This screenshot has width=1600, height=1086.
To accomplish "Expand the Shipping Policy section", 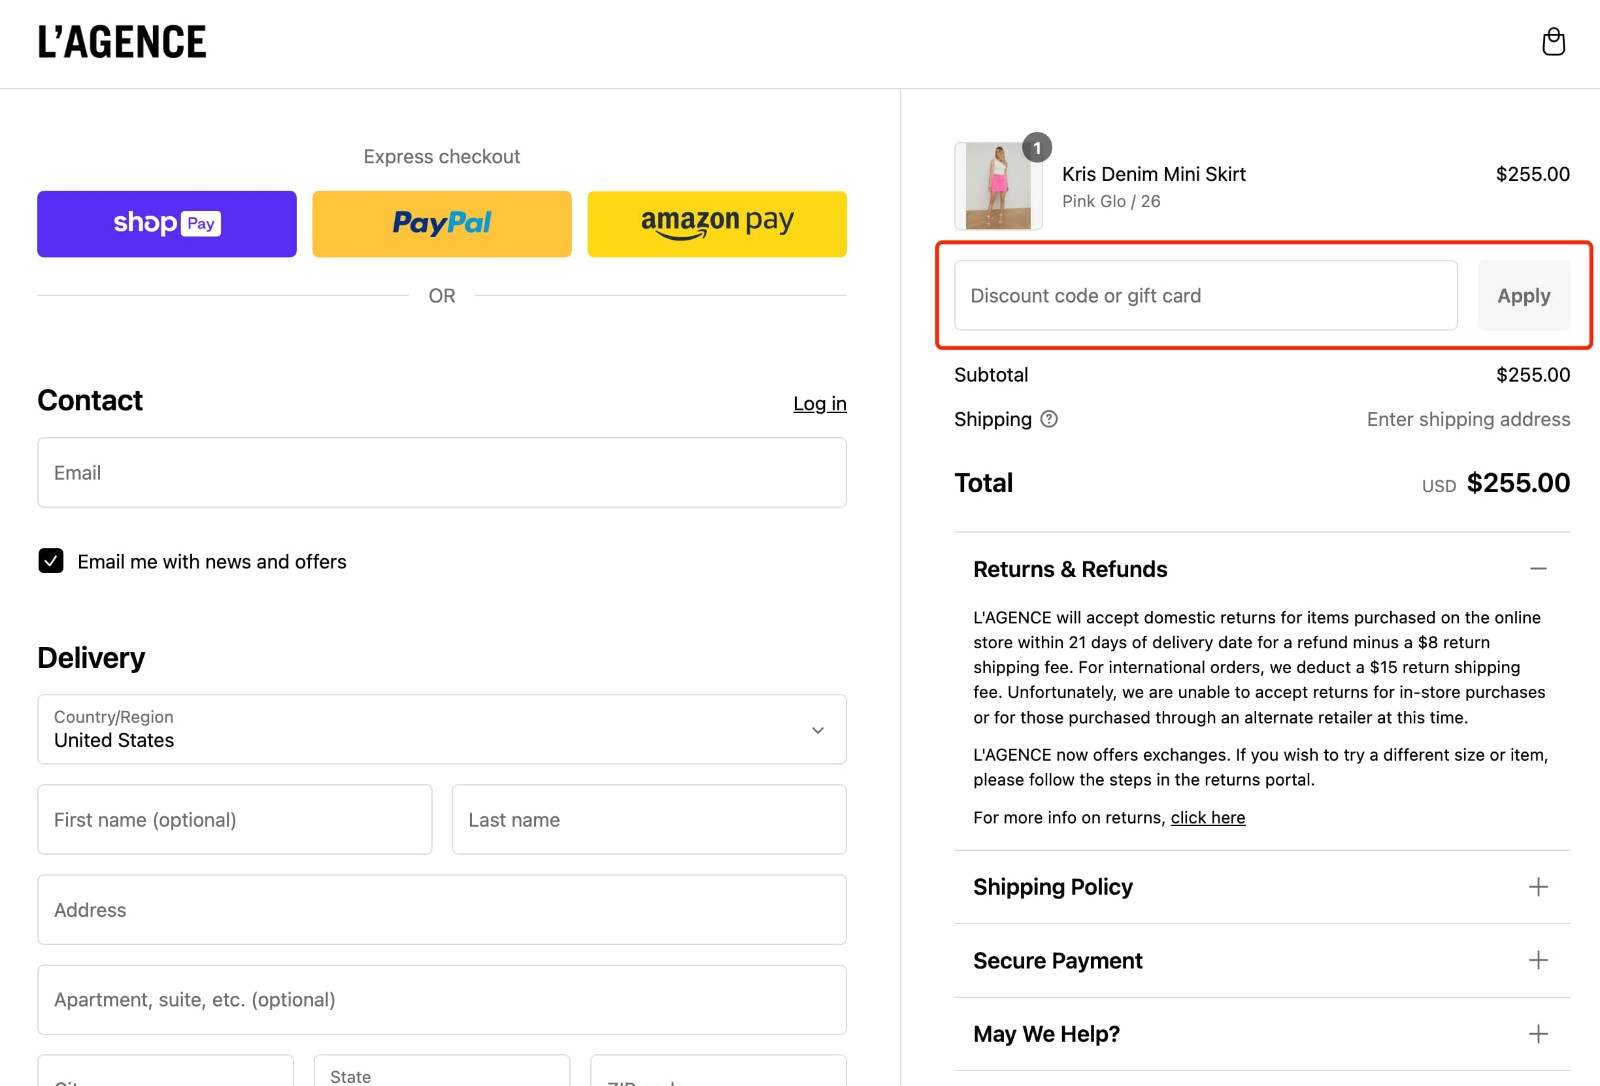I will (x=1538, y=887).
